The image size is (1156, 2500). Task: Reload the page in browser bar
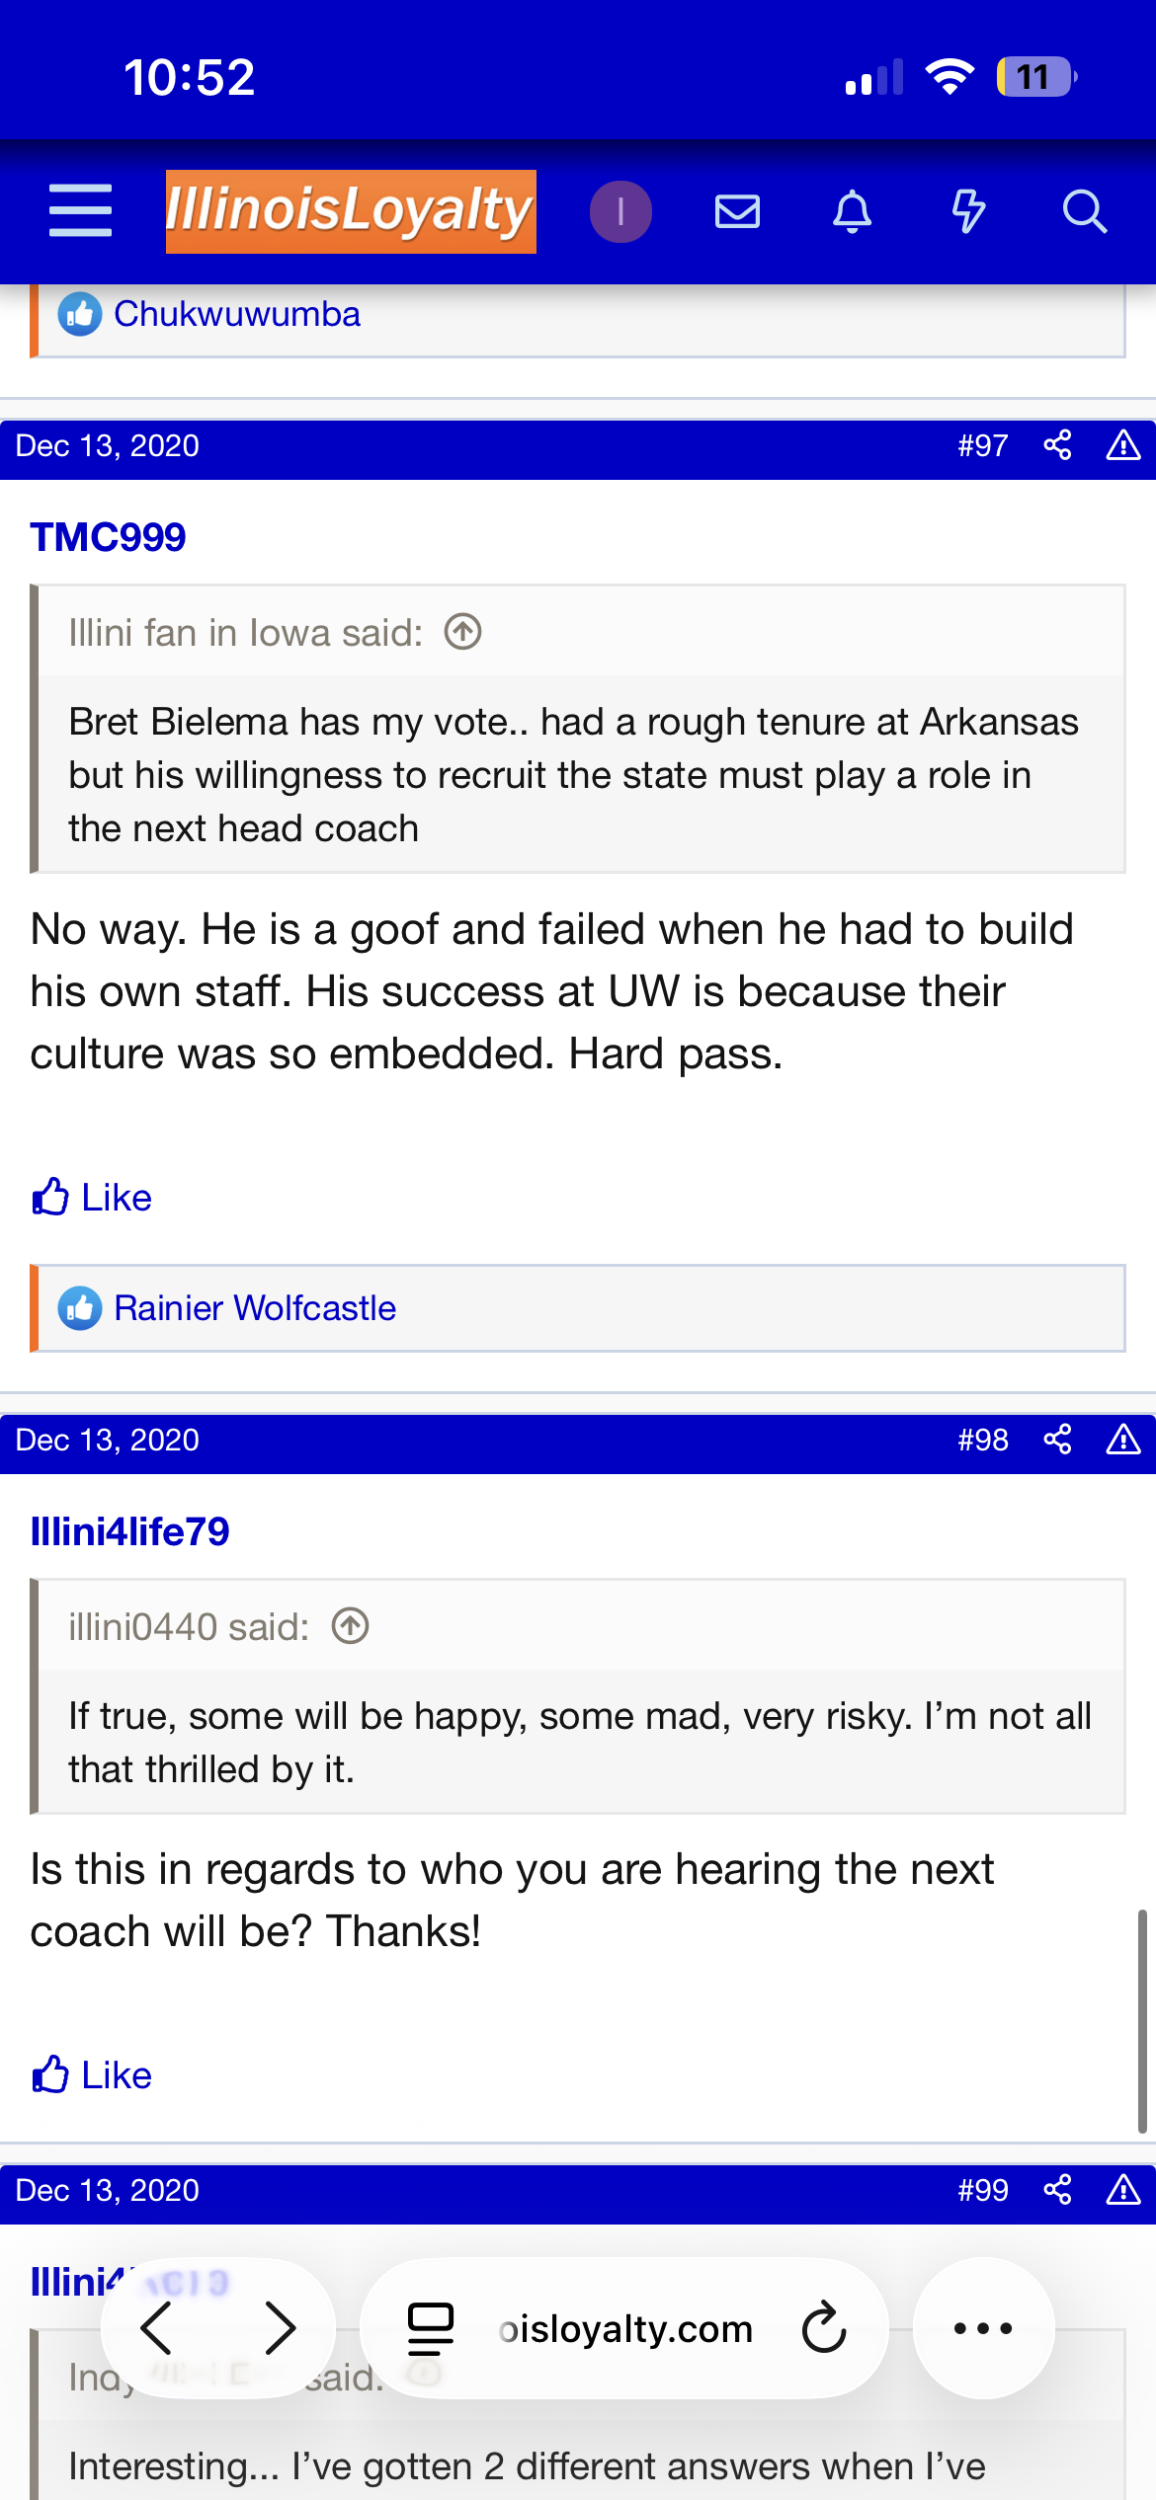coord(824,2328)
